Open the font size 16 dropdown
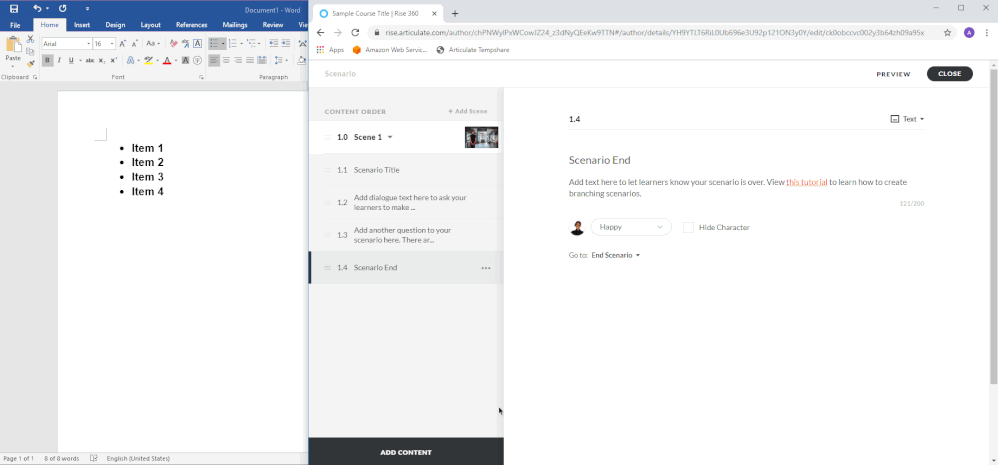This screenshot has height=465, width=998. 112,44
